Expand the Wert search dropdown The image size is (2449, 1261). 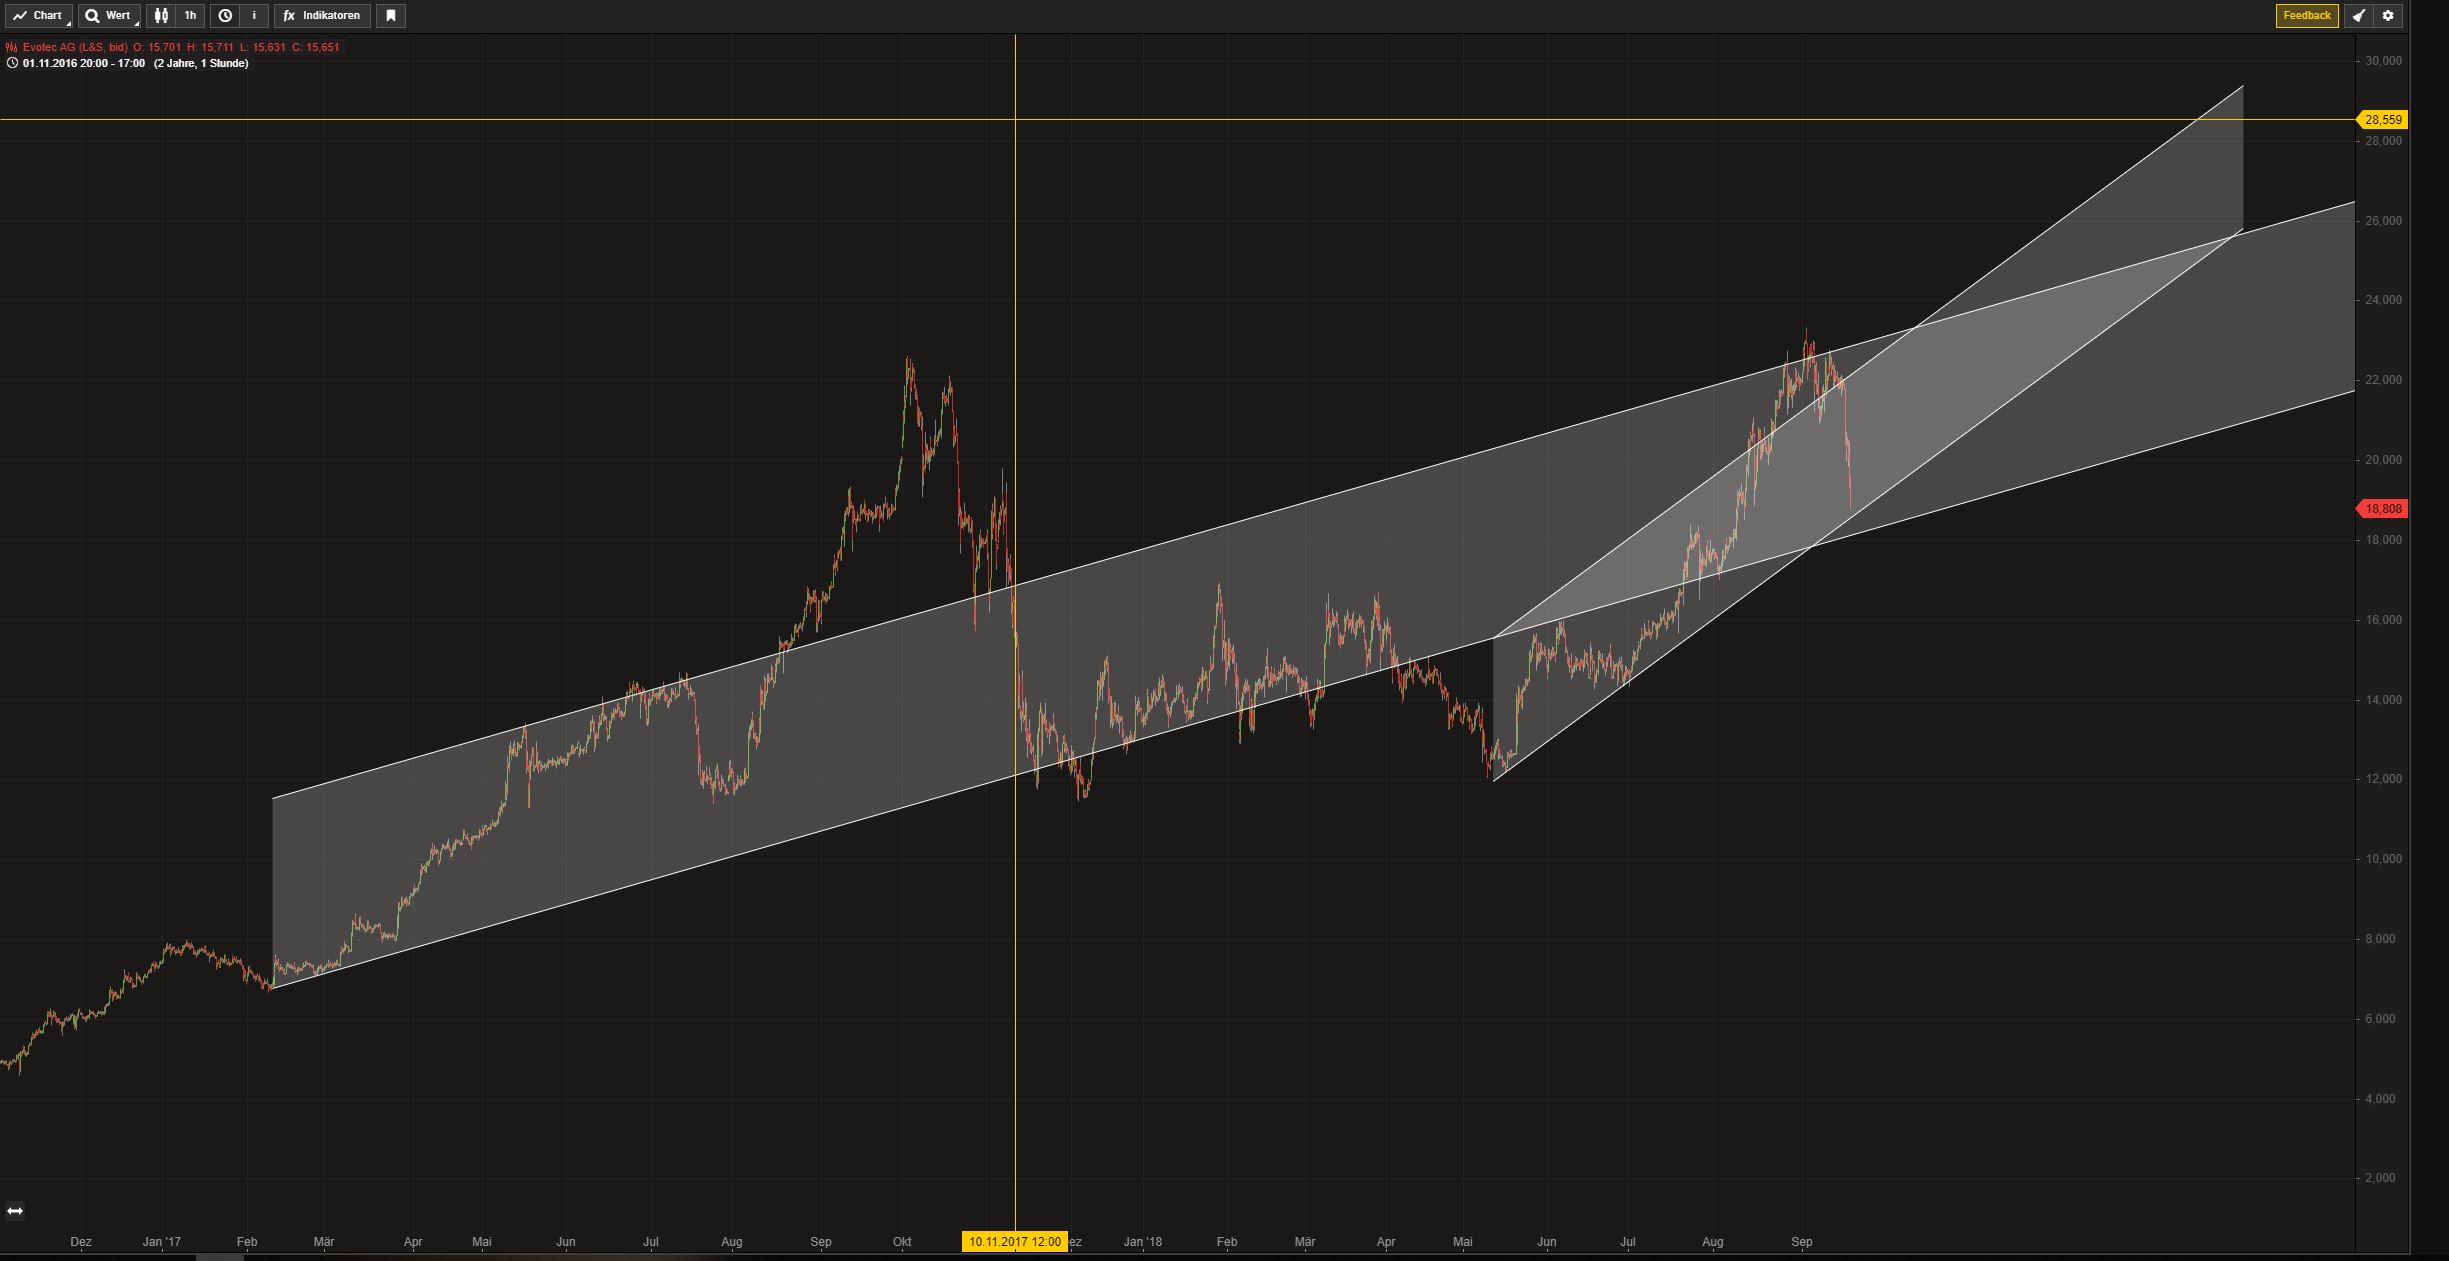pyautogui.click(x=108, y=16)
